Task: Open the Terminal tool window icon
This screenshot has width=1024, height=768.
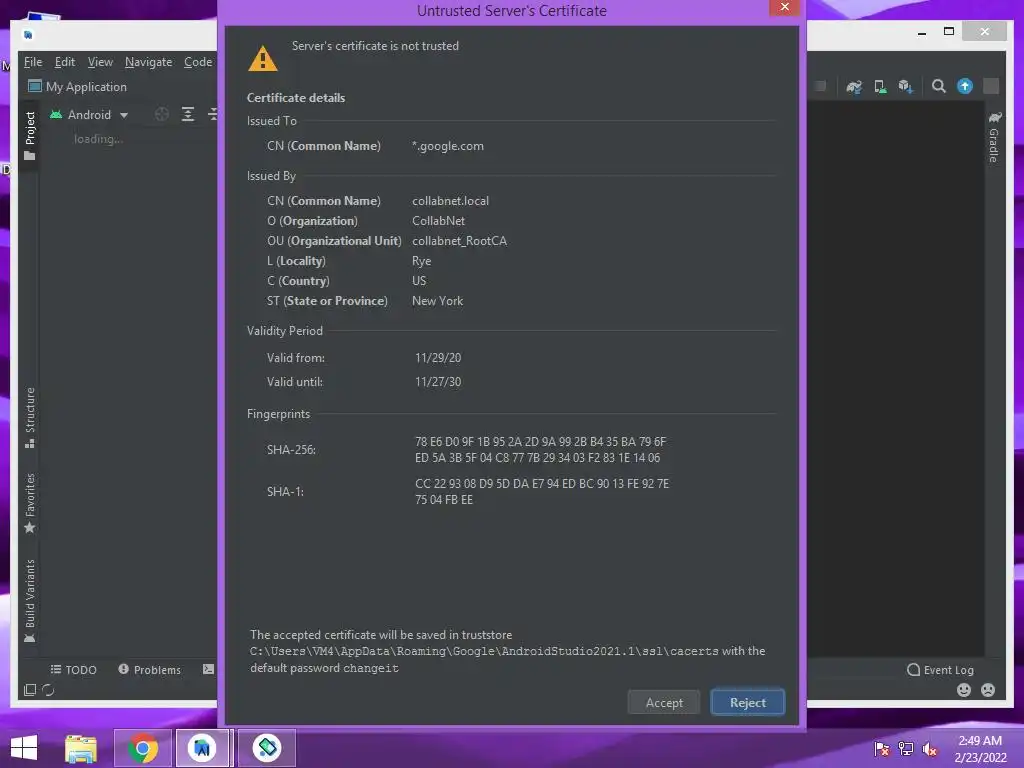Action: 208,669
